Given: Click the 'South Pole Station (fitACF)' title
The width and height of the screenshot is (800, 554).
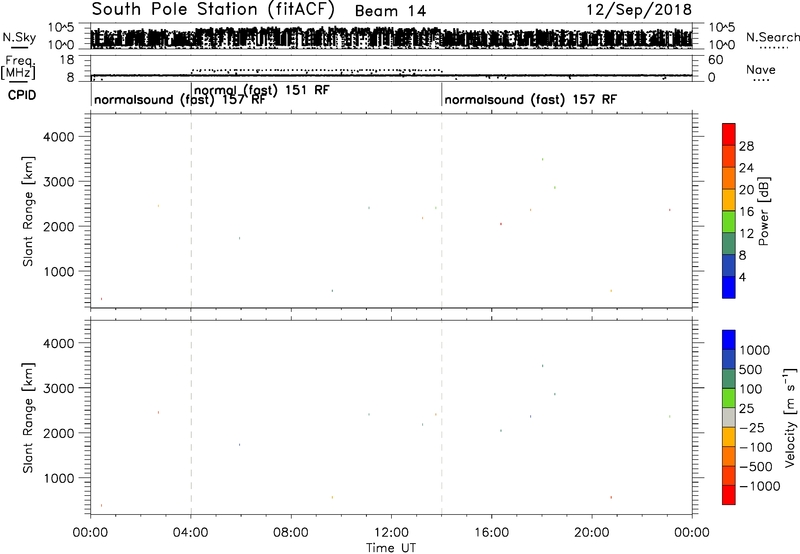Looking at the screenshot, I should click(213, 10).
